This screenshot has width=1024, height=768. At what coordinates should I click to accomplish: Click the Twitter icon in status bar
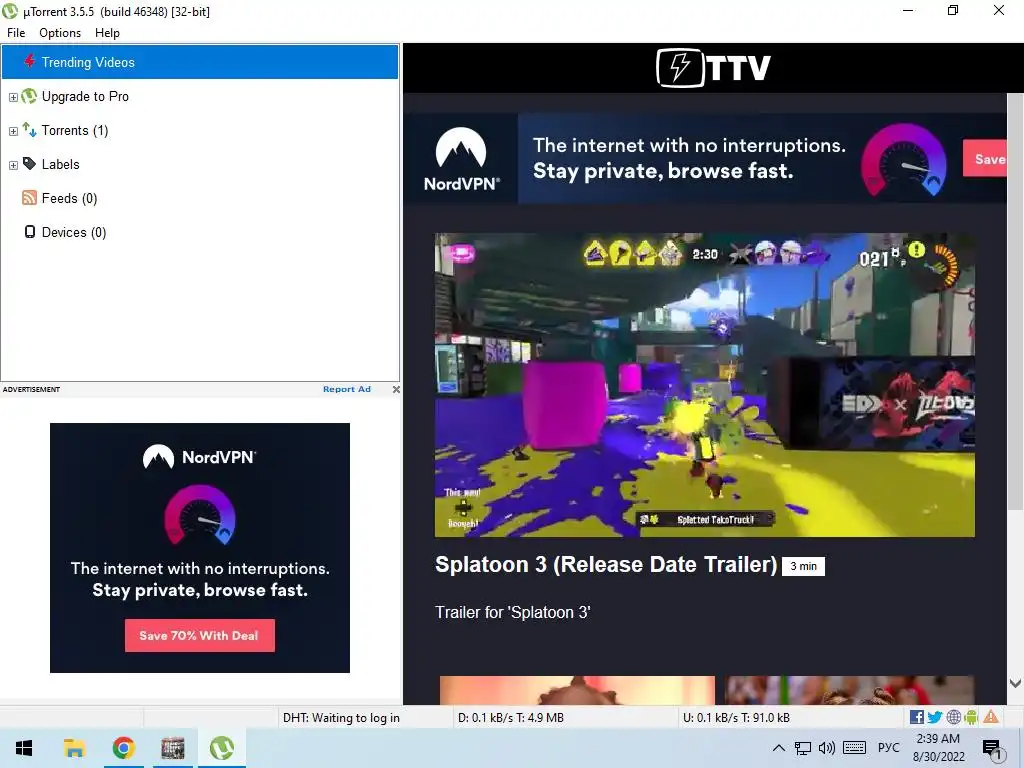(x=935, y=717)
